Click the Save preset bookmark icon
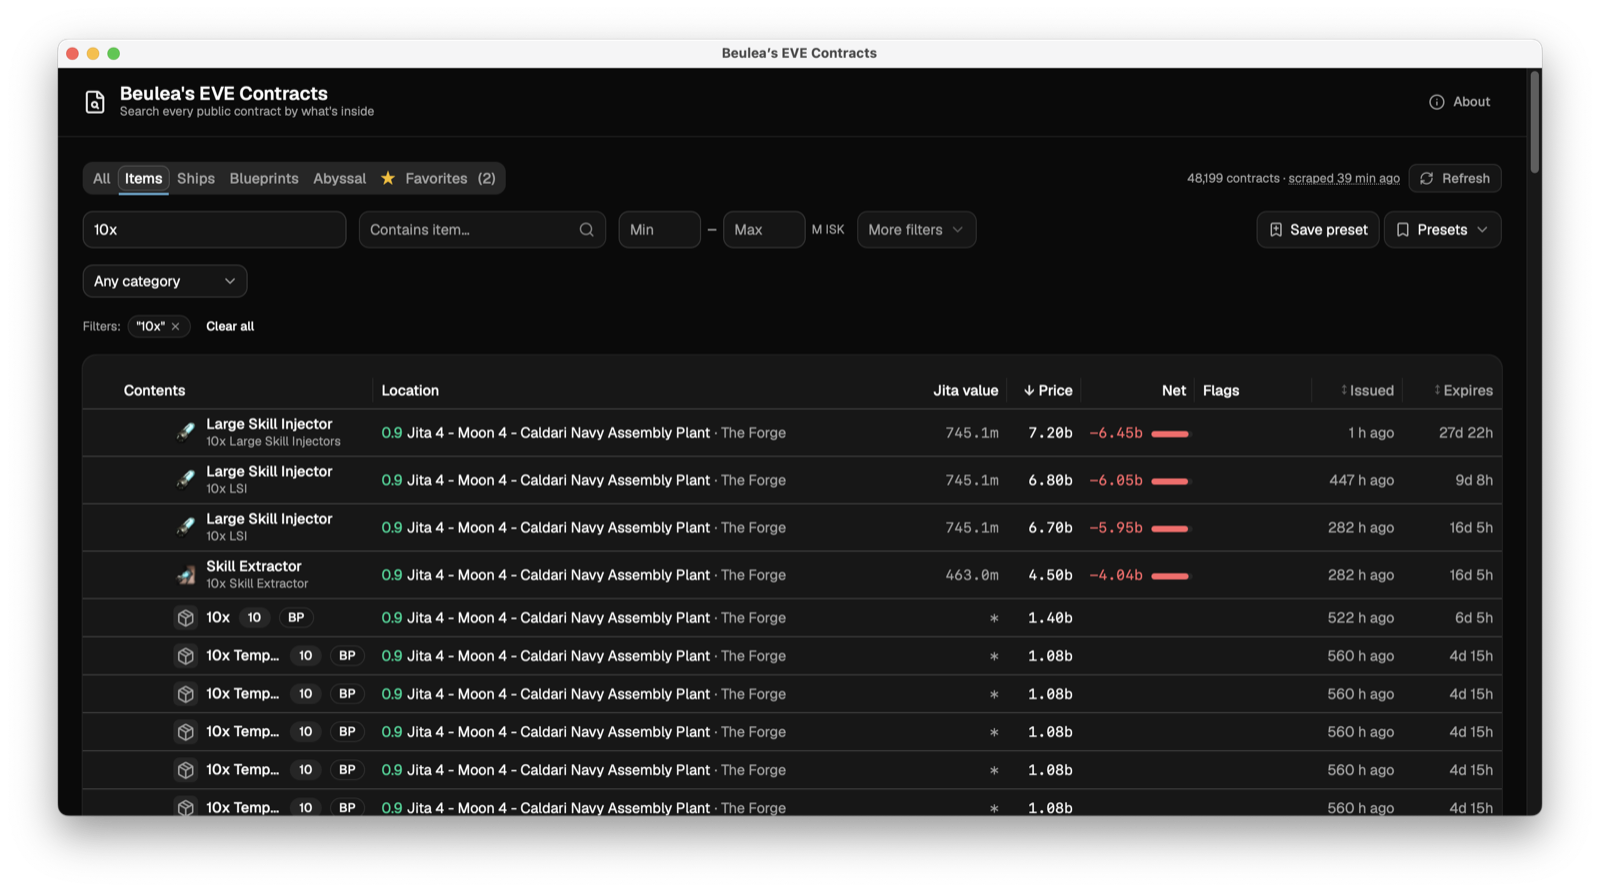This screenshot has width=1600, height=892. coord(1276,230)
